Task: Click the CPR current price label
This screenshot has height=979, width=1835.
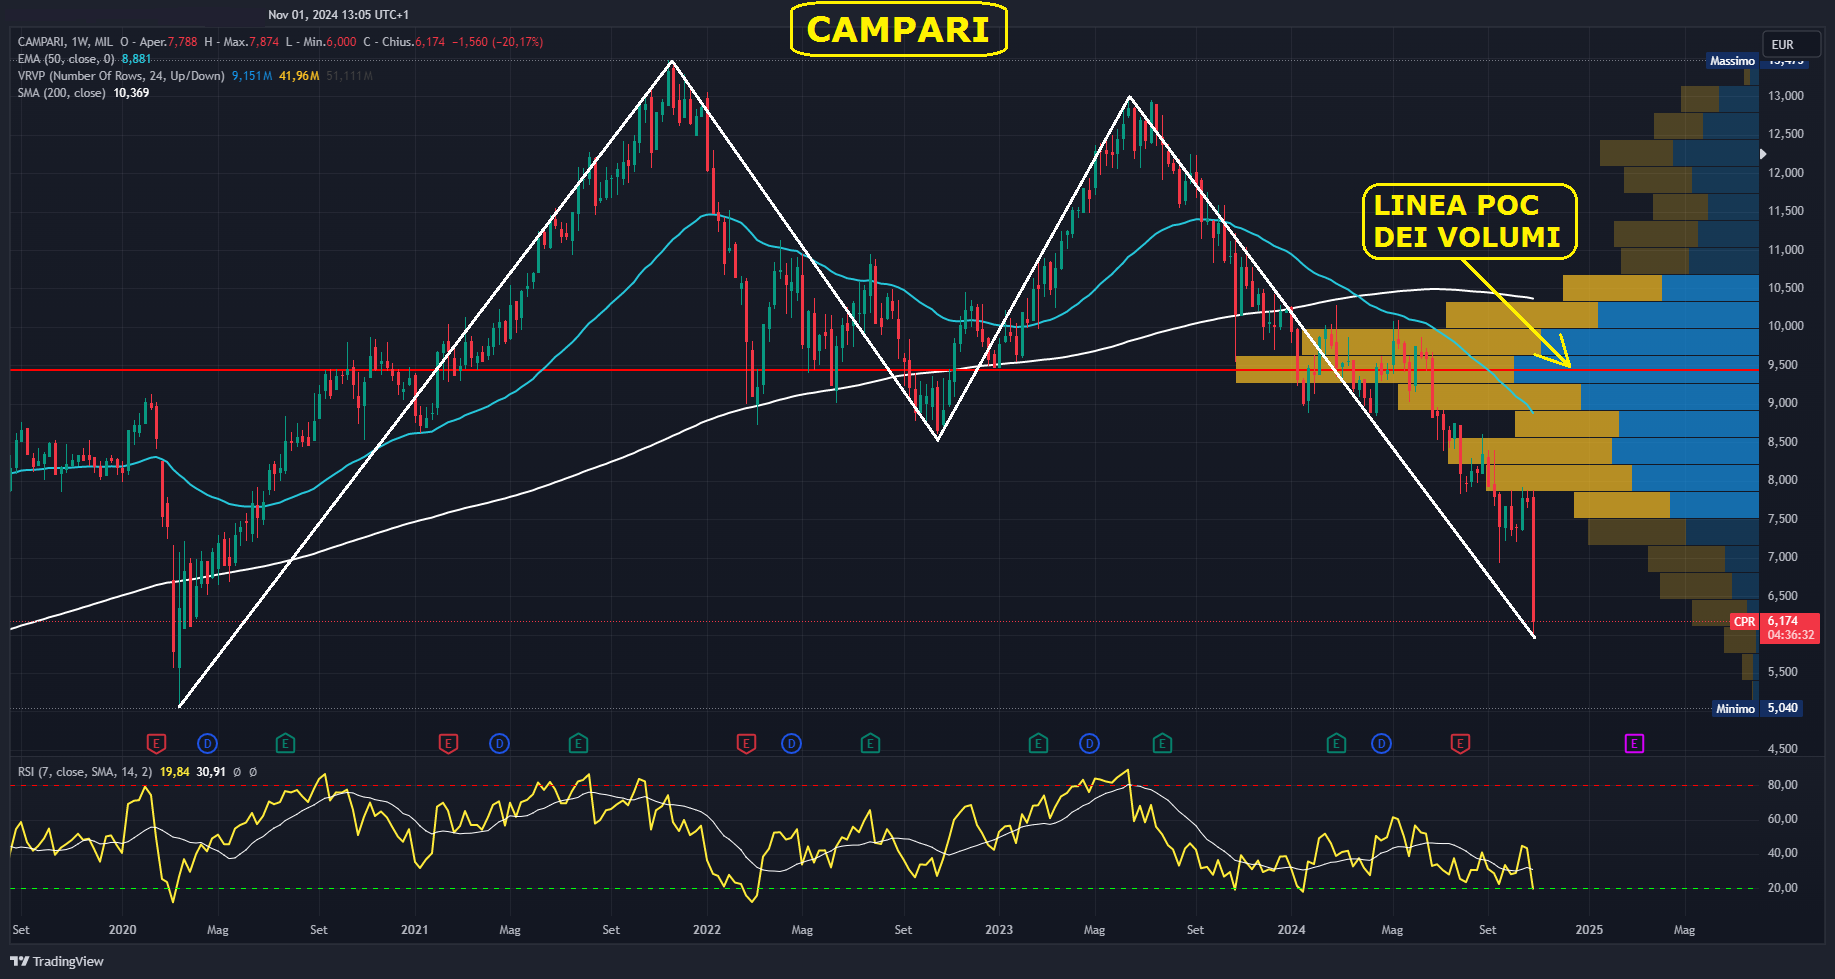Action: [x=1744, y=622]
